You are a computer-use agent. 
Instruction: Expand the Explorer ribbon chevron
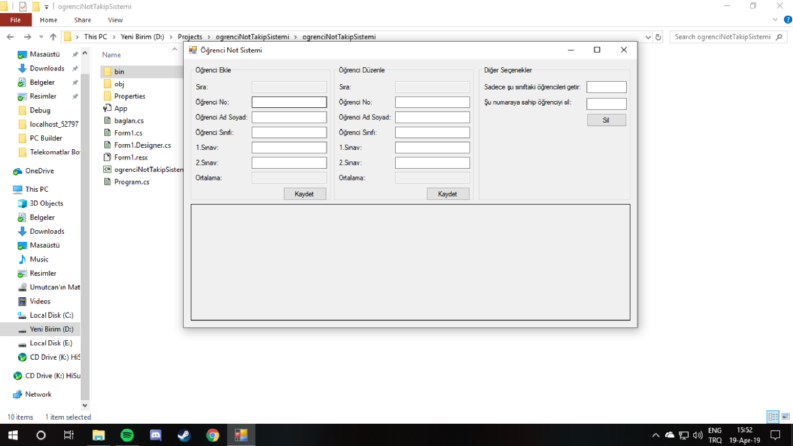tap(775, 20)
